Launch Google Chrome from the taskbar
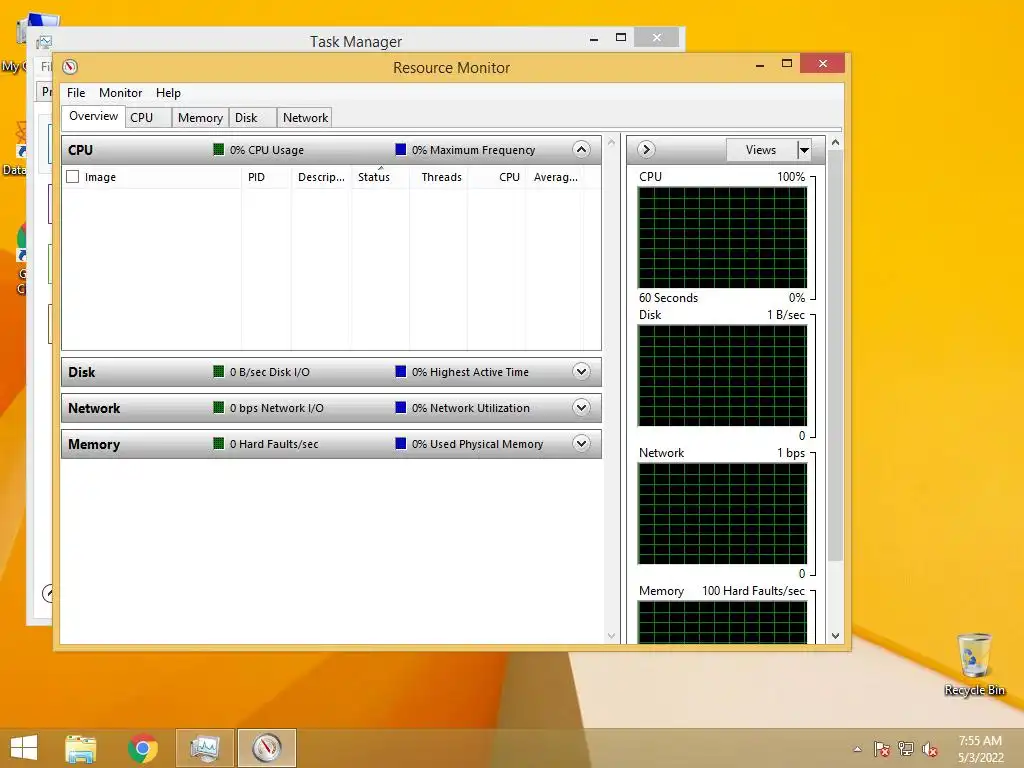The height and width of the screenshot is (768, 1024). pyautogui.click(x=143, y=748)
